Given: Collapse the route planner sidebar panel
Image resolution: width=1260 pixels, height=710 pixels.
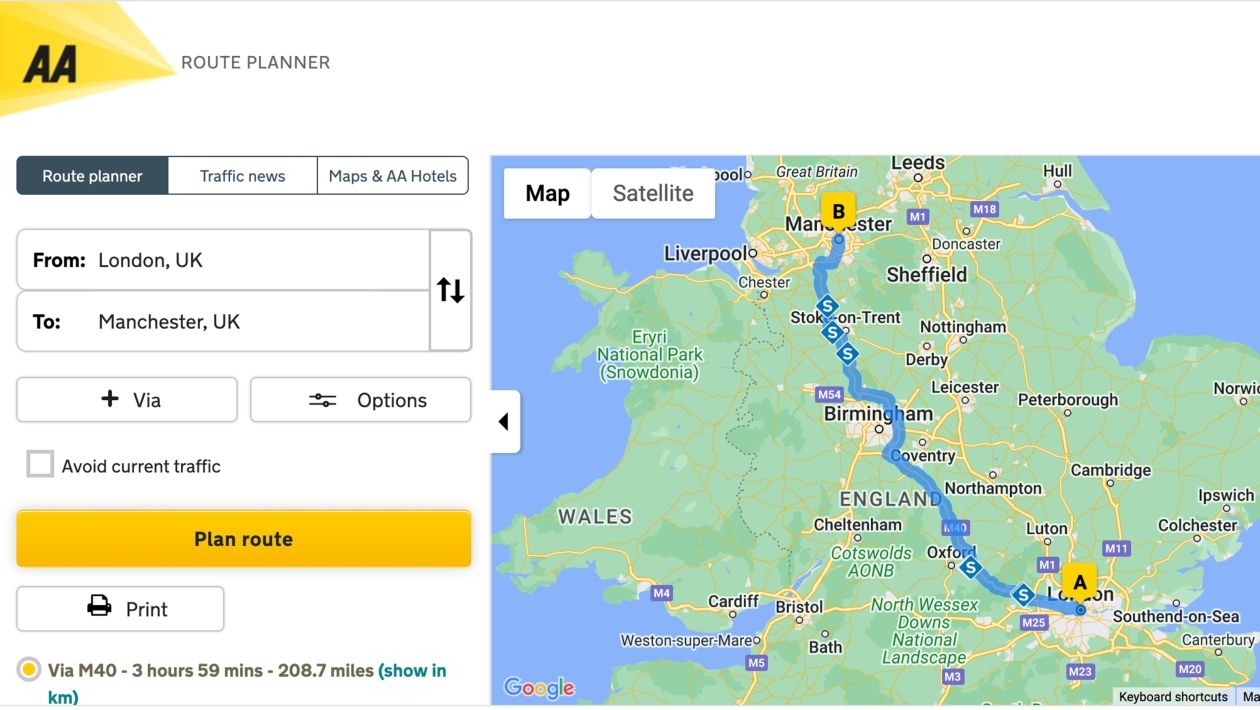Looking at the screenshot, I should point(505,422).
